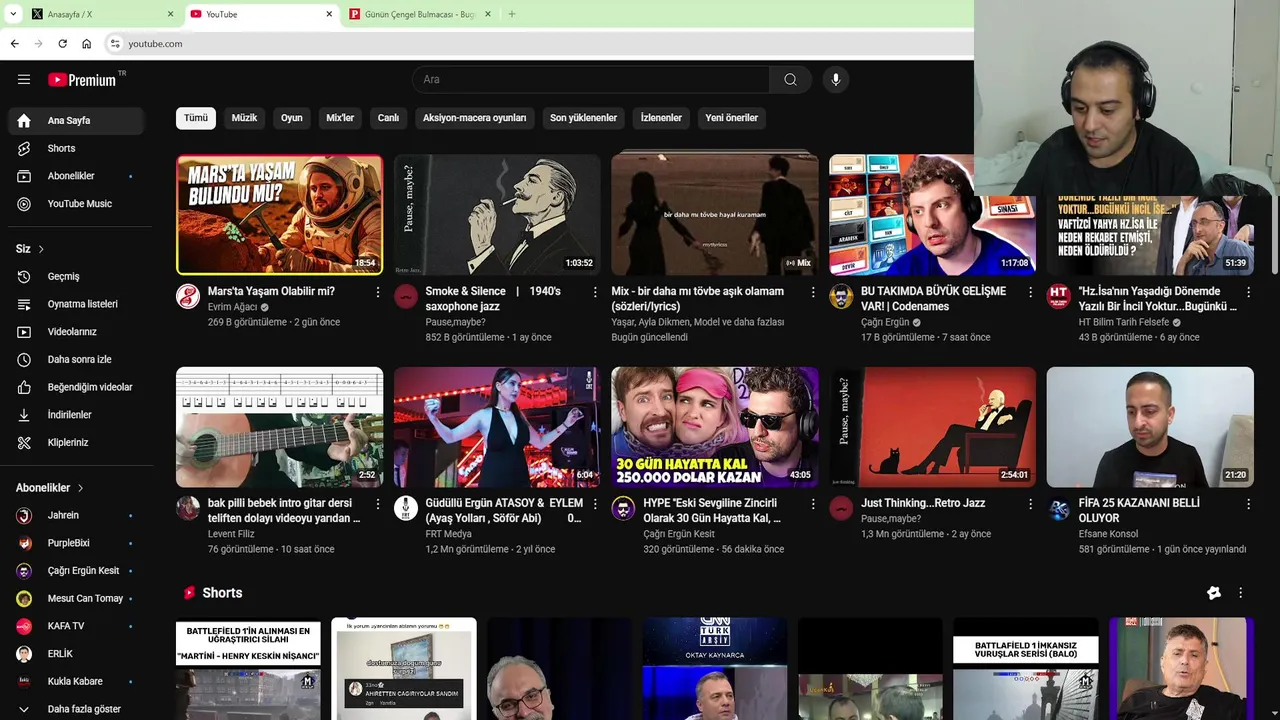Image resolution: width=1280 pixels, height=720 pixels.
Task: Open the tab search dropdown arrow
Action: pos(12,14)
